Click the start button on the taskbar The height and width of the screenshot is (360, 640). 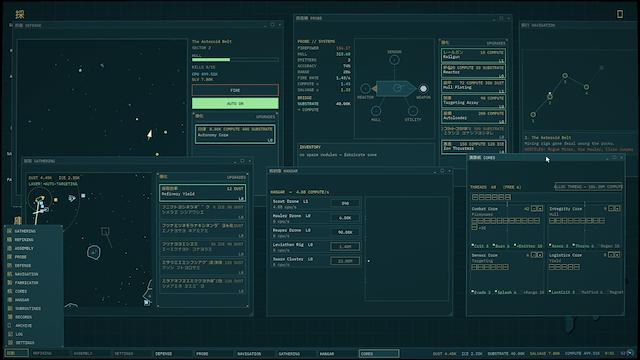[x=16, y=353]
